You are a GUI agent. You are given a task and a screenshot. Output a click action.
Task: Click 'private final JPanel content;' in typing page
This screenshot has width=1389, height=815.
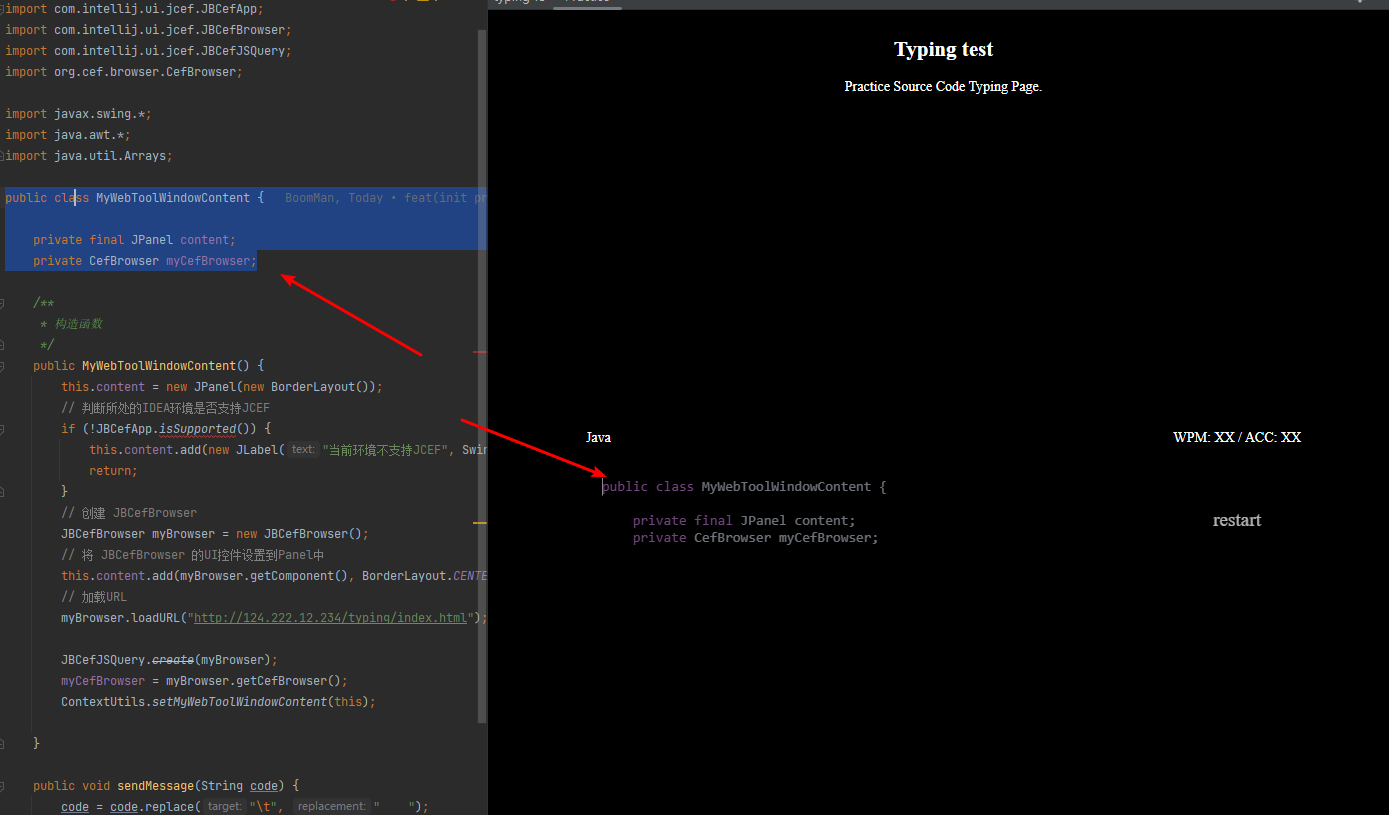tap(744, 520)
